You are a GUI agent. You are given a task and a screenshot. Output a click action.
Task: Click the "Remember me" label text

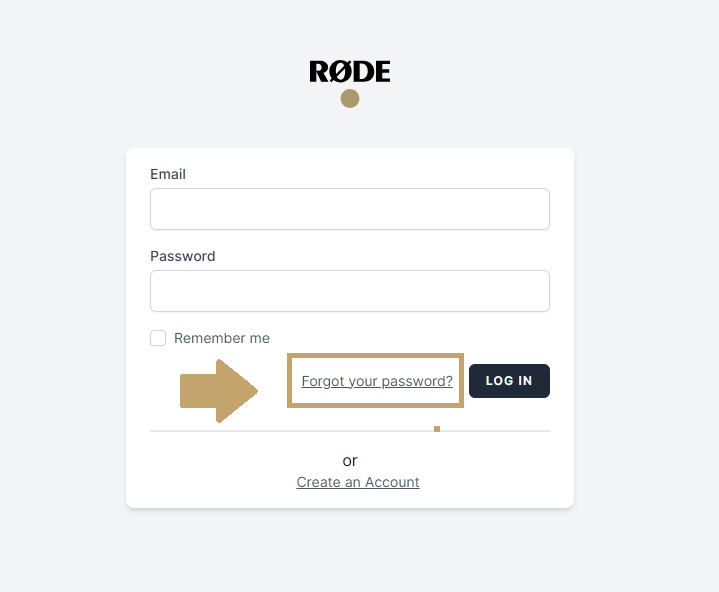point(222,338)
